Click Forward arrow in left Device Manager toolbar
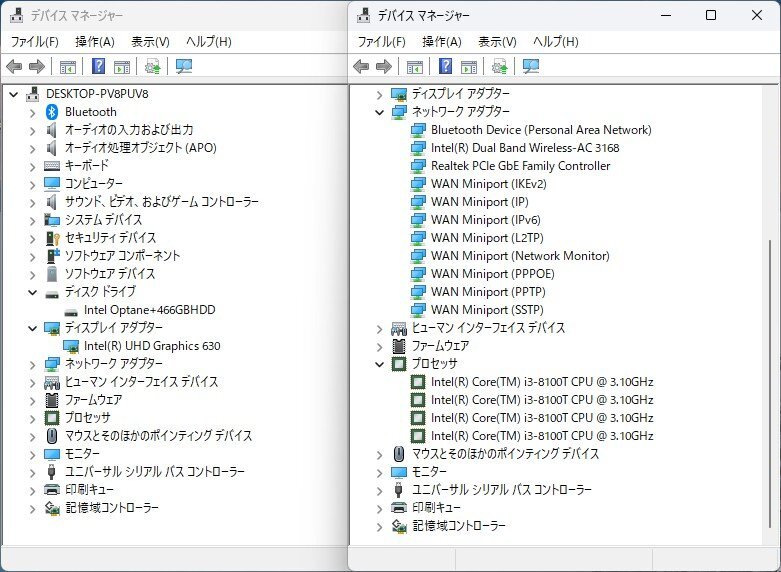This screenshot has height=572, width=781. pos(37,66)
